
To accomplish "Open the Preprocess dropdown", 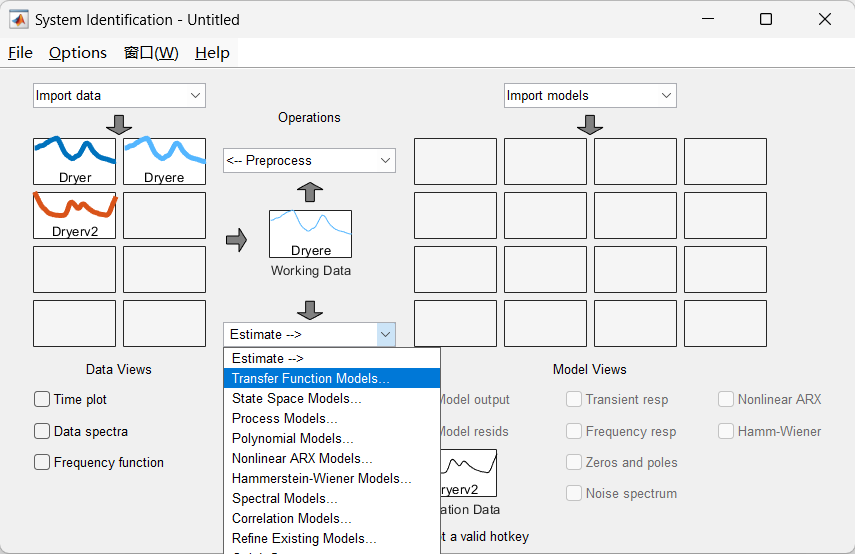I will point(309,160).
